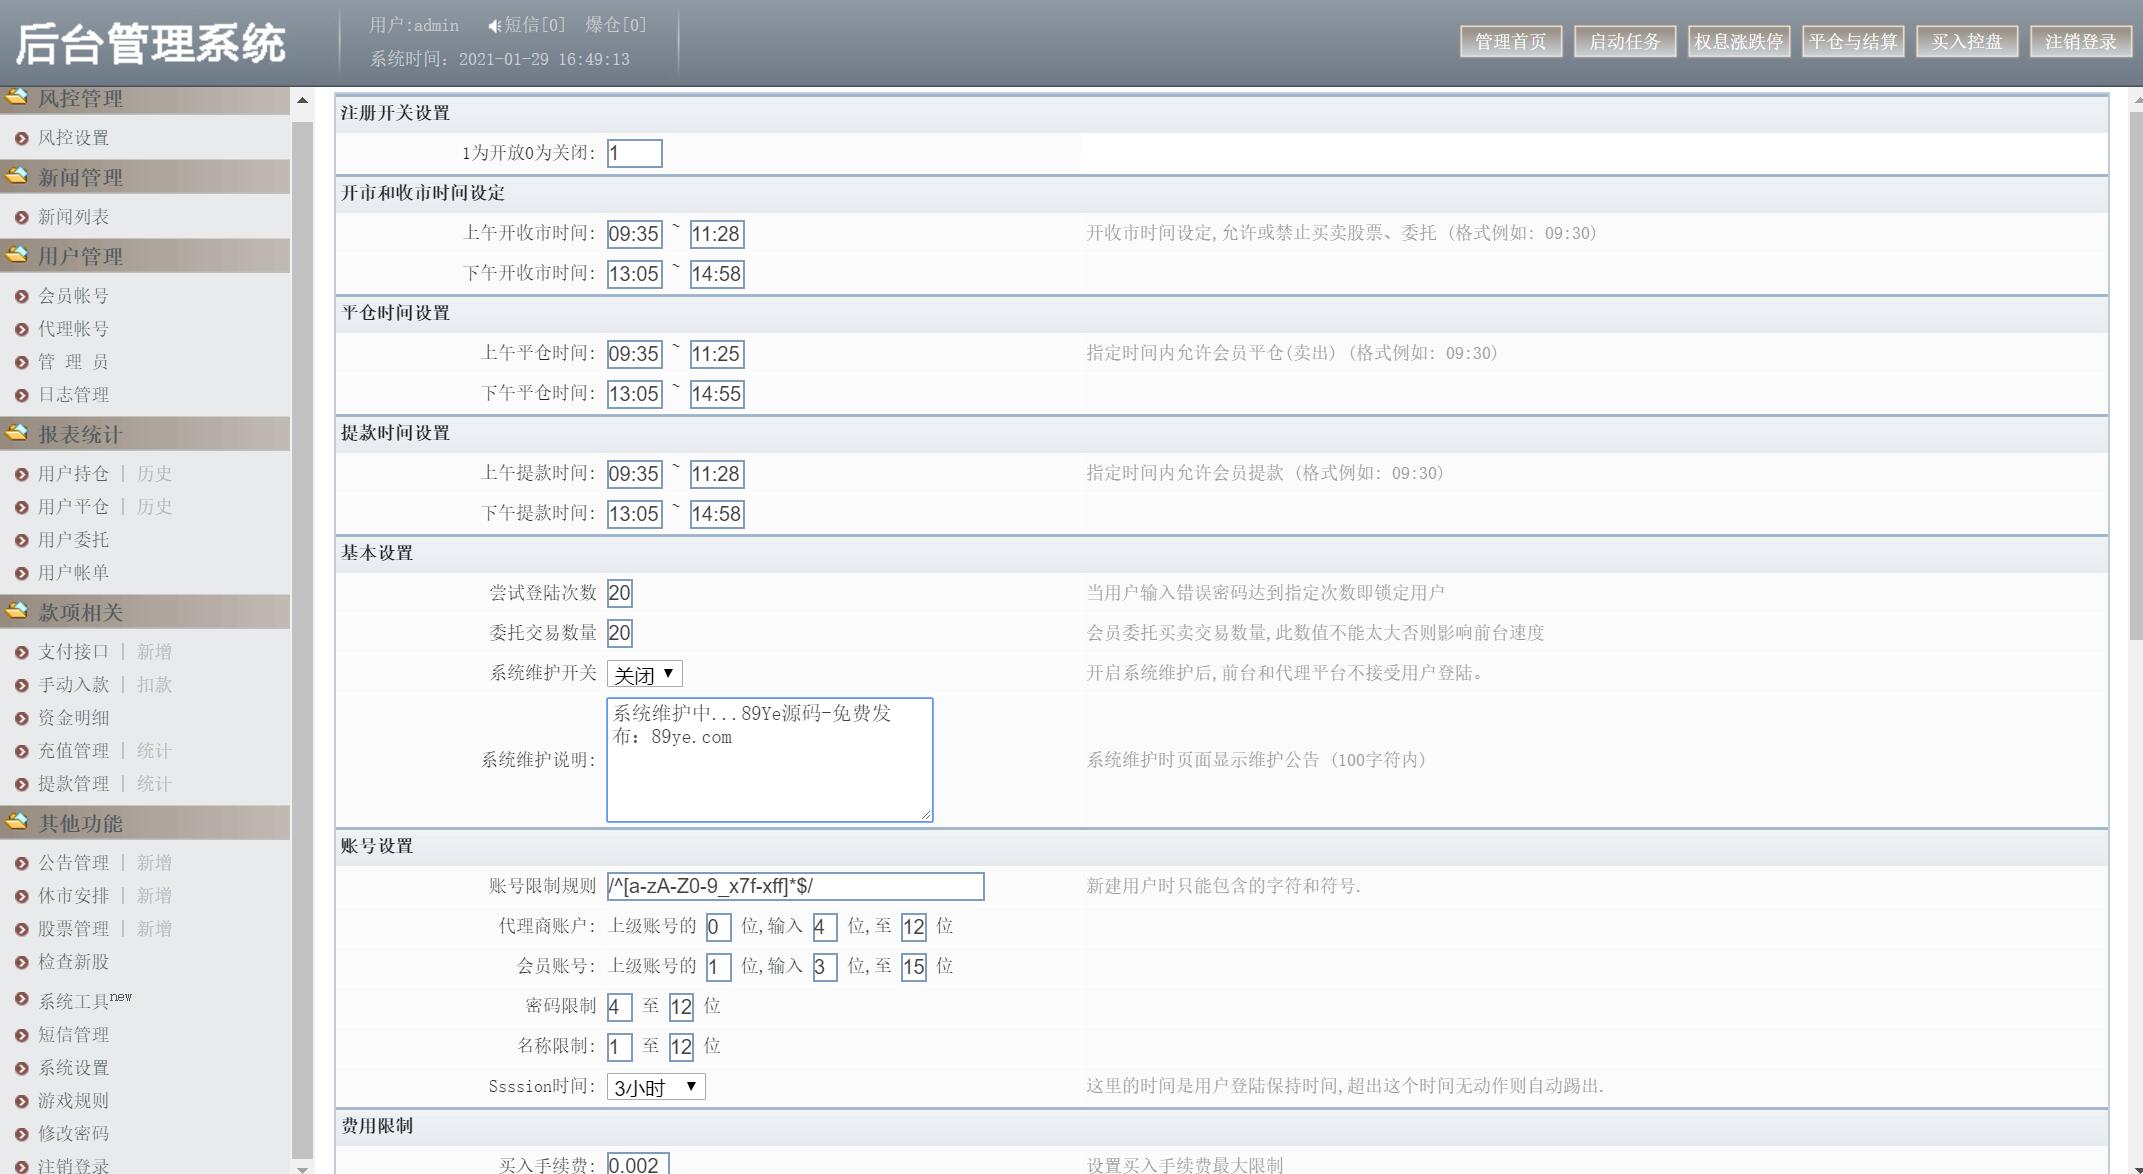The height and width of the screenshot is (1174, 2143).
Task: Click bullet icon beside 短信管理
Action: coord(22,1035)
